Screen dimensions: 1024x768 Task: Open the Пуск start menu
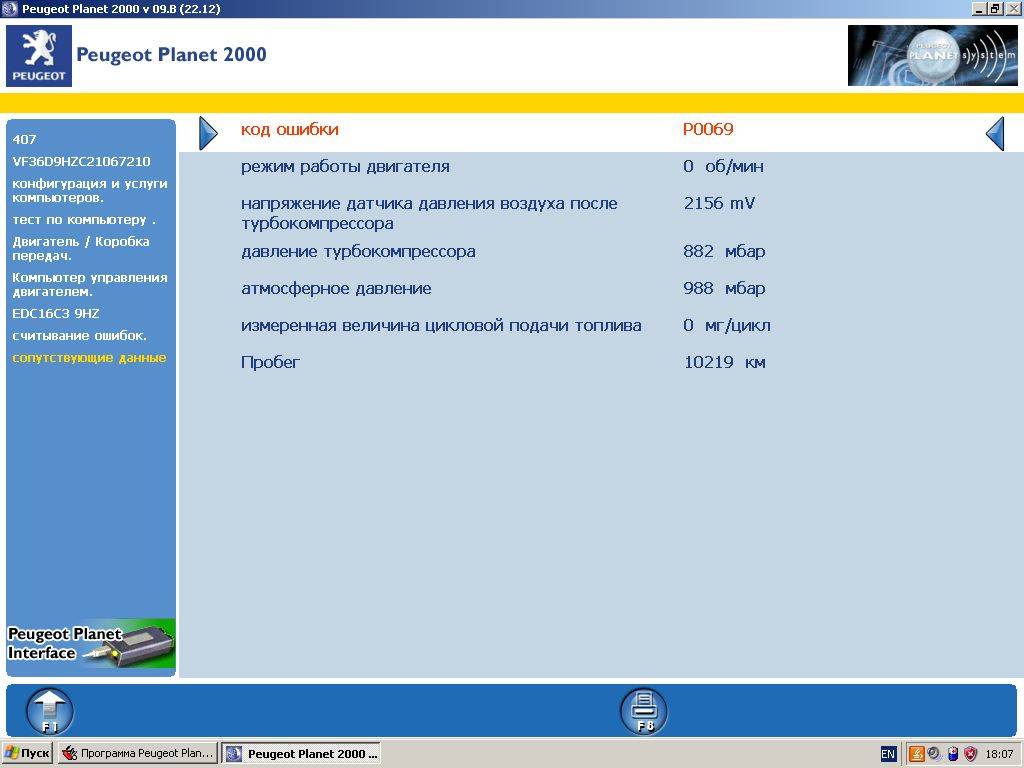(x=27, y=754)
